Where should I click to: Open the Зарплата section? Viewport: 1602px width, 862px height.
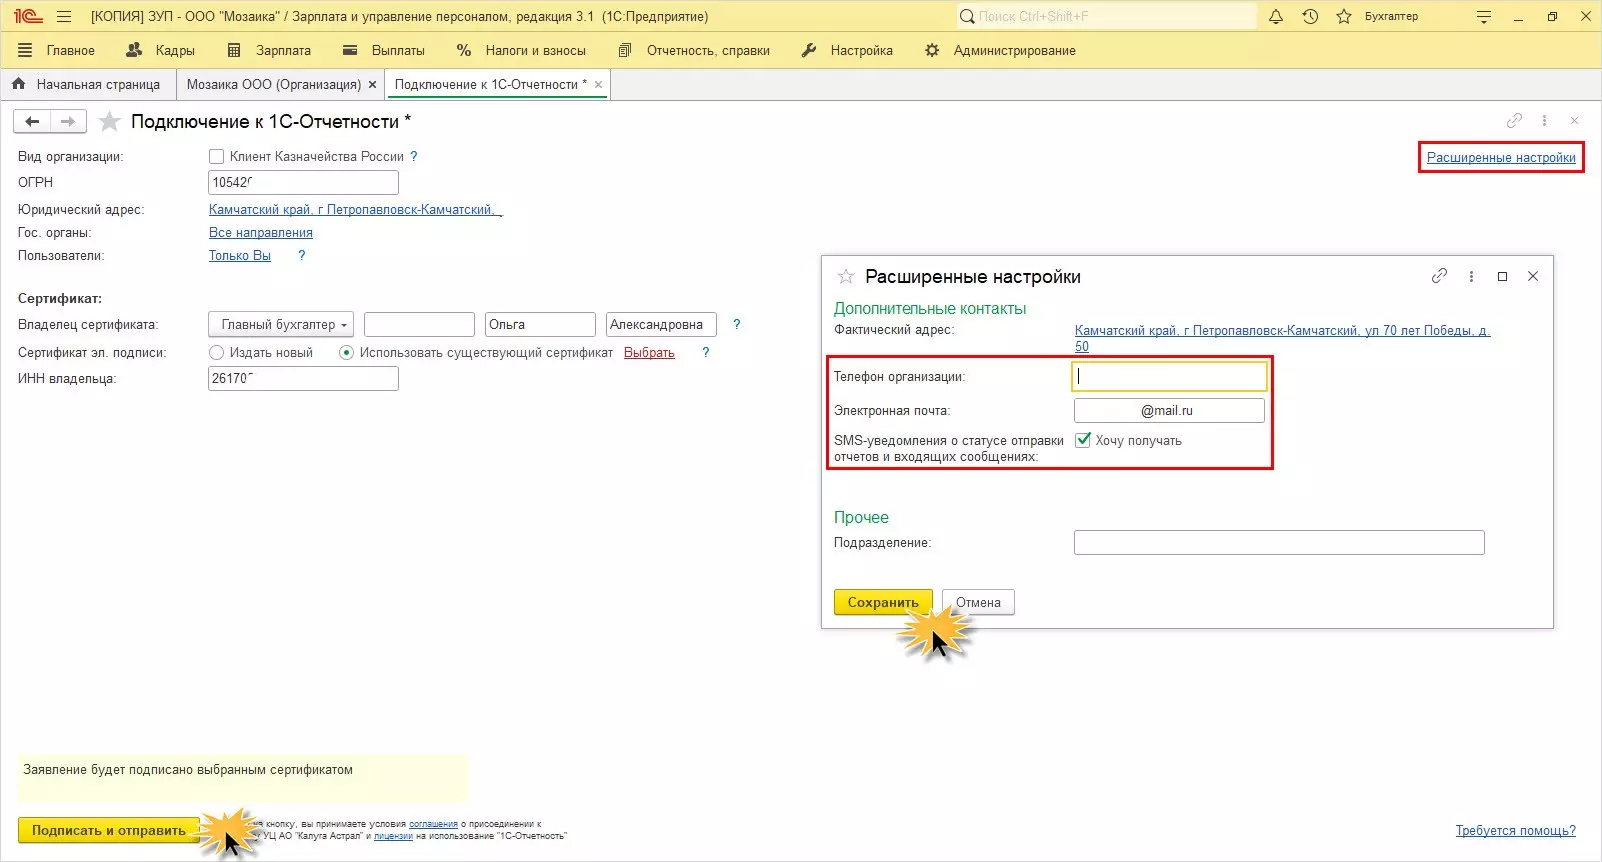[269, 50]
